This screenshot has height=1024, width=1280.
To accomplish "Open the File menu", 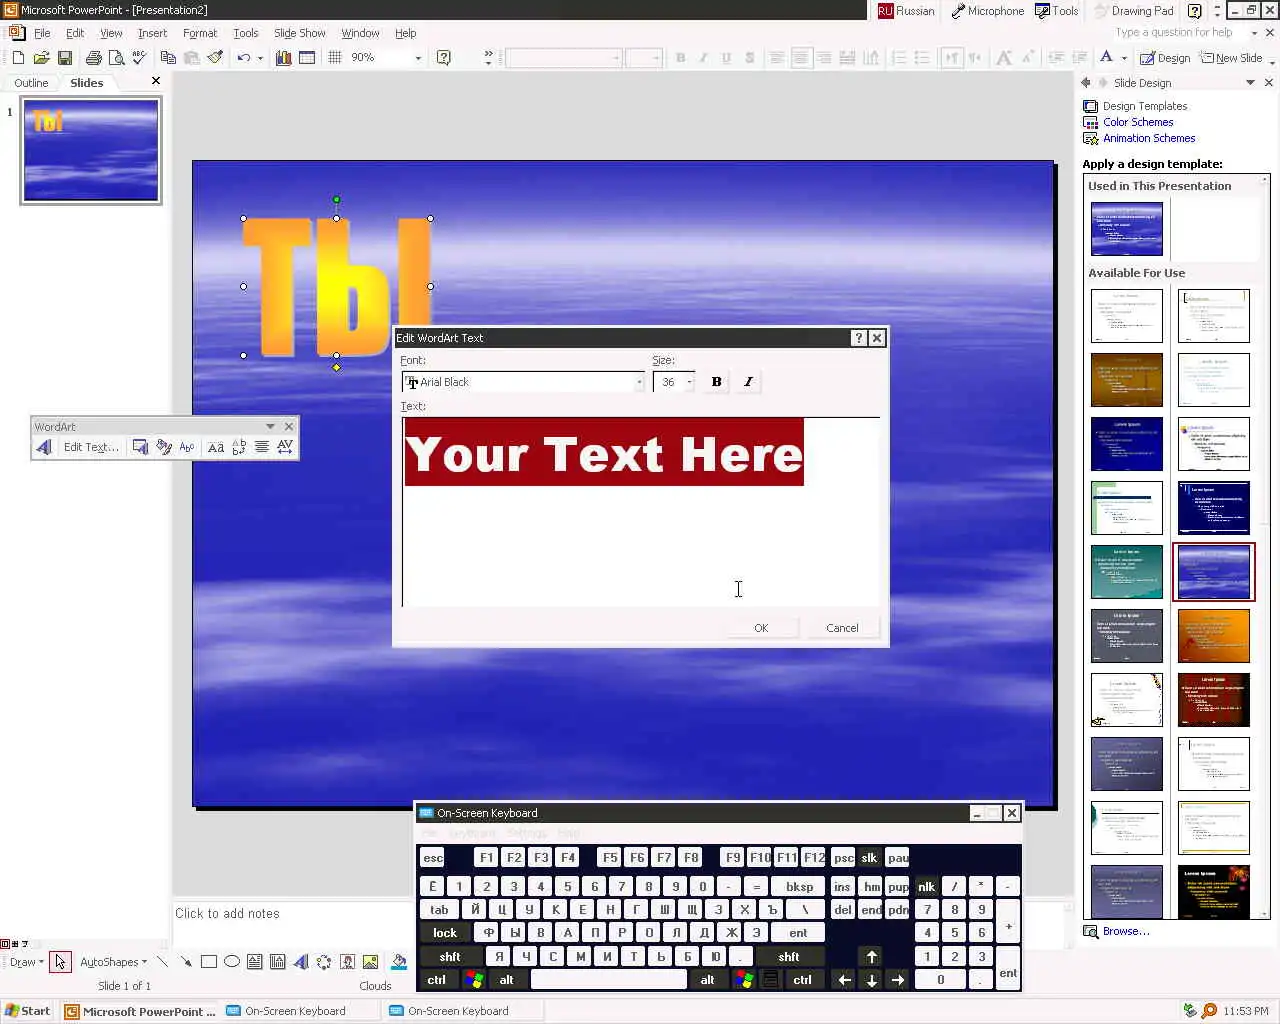I will tap(42, 33).
